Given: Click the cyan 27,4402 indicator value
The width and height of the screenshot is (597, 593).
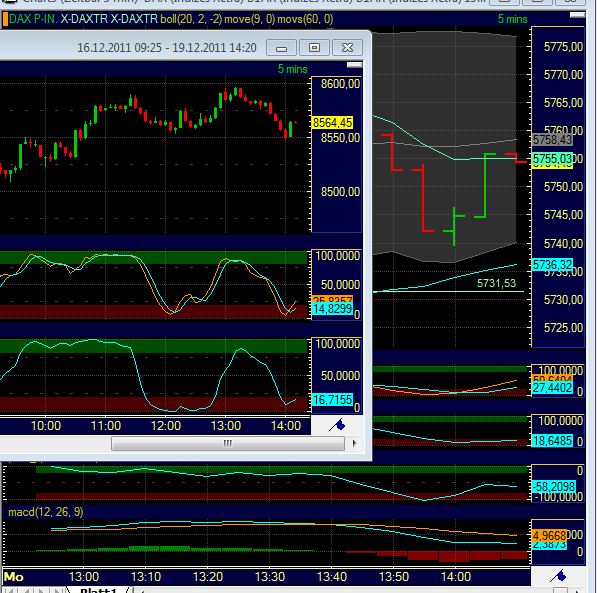Looking at the screenshot, I should tap(552, 388).
